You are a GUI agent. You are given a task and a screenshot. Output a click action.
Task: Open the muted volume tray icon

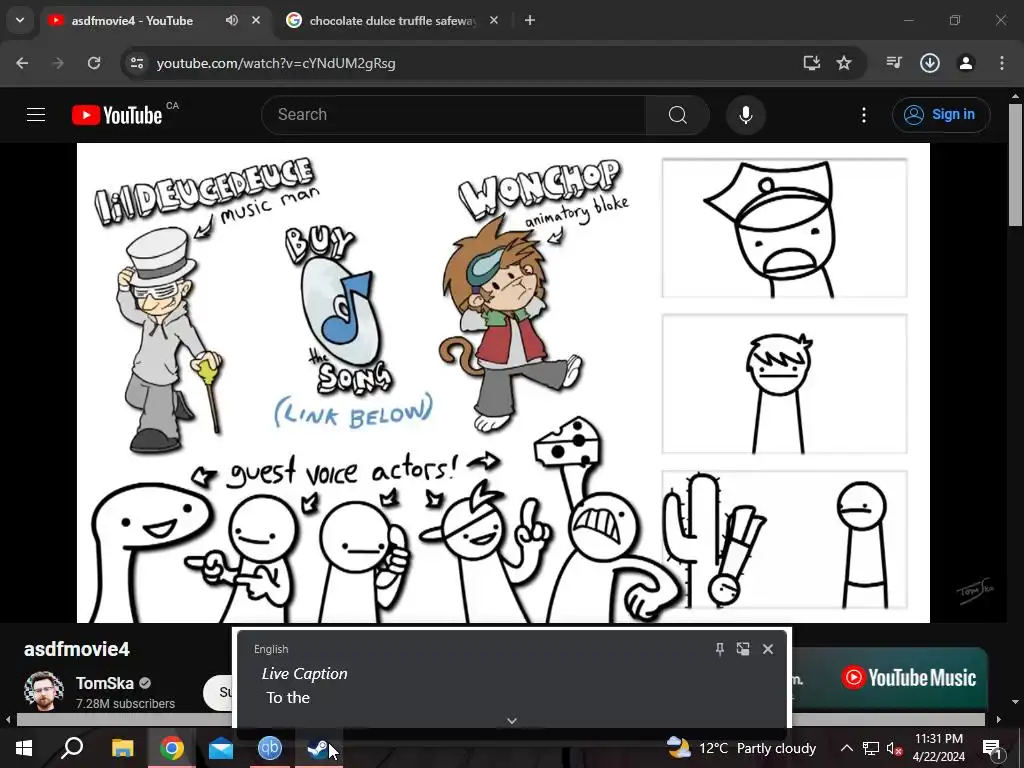(x=894, y=748)
